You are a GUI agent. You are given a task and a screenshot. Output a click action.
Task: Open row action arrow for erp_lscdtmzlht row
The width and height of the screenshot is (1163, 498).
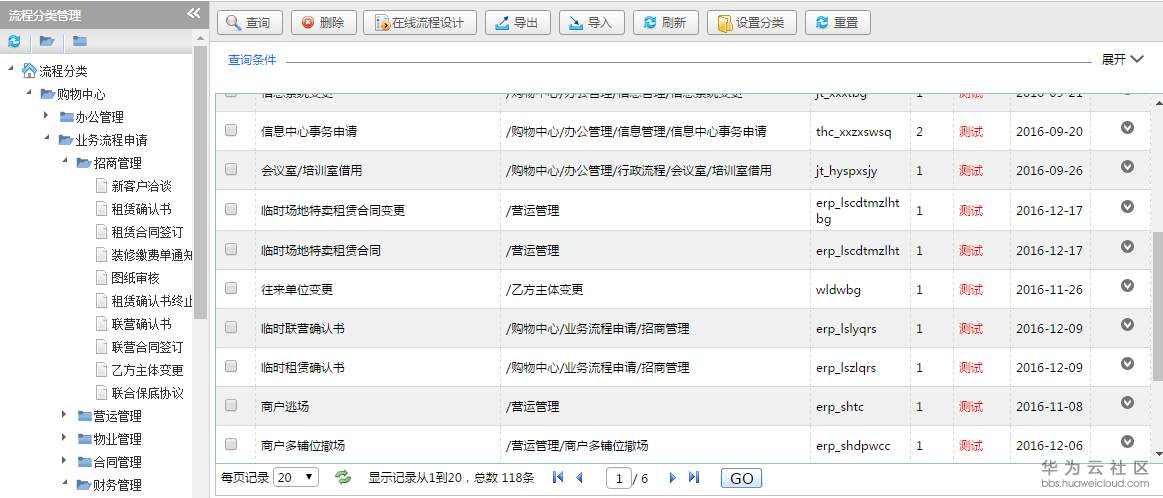pyautogui.click(x=1127, y=246)
